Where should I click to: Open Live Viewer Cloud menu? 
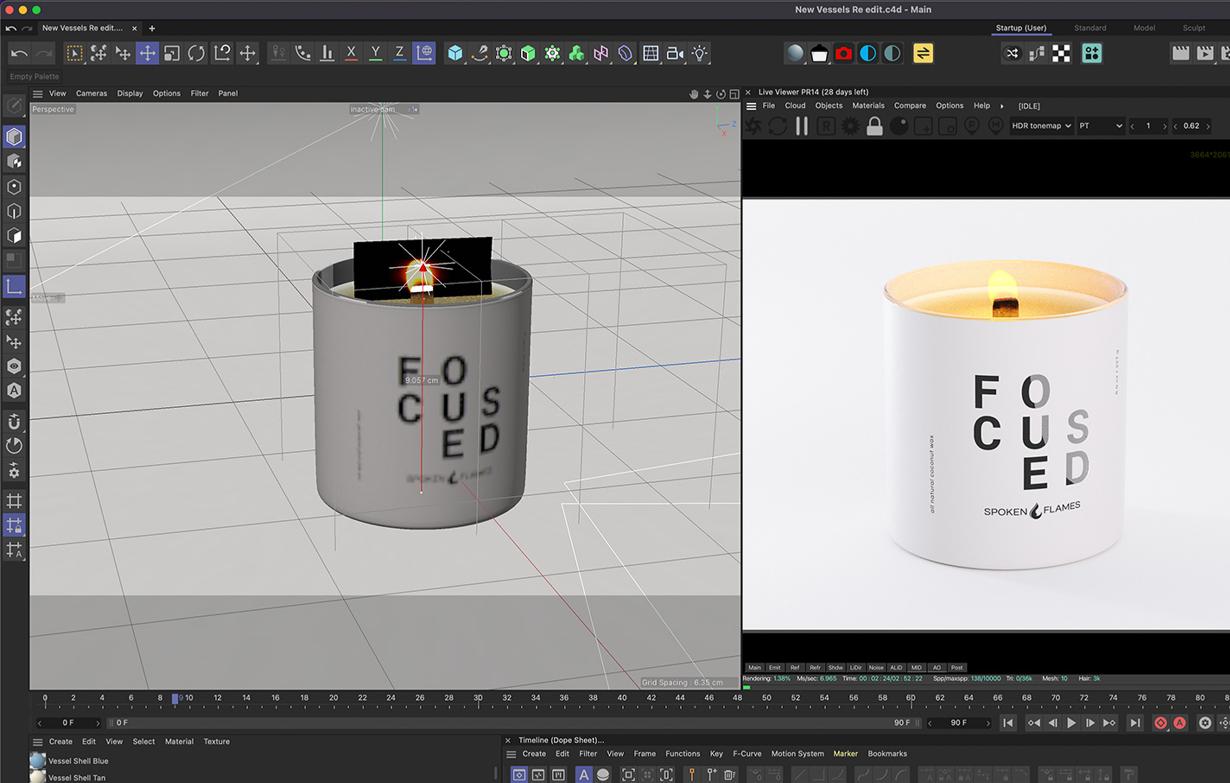click(x=795, y=105)
